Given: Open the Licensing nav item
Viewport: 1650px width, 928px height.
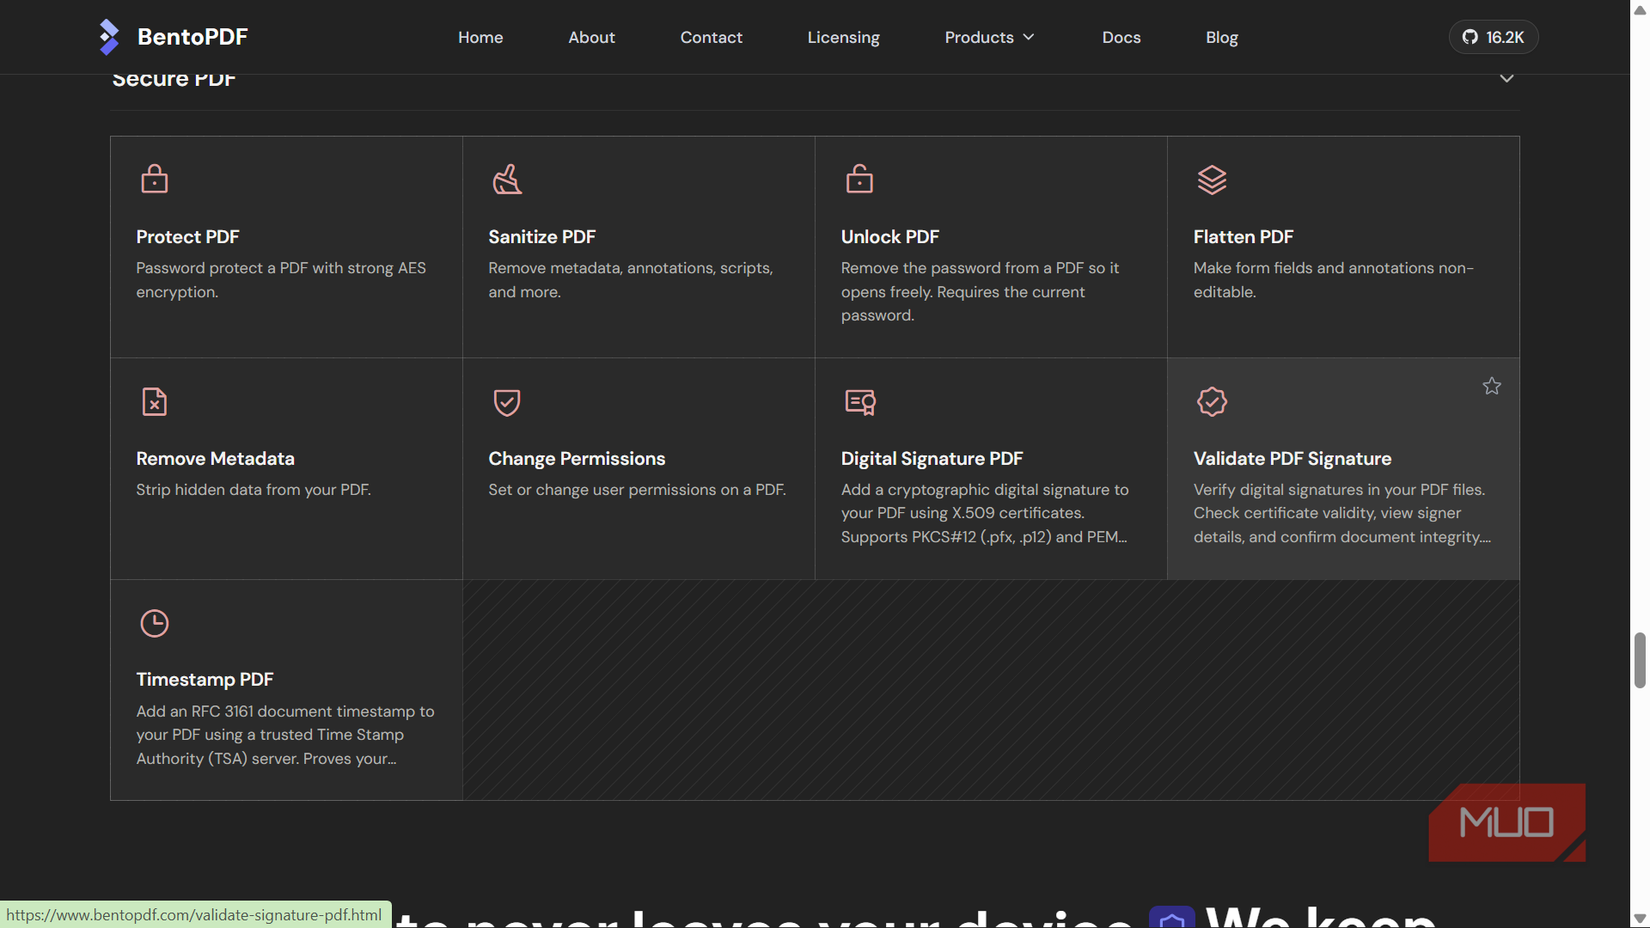Looking at the screenshot, I should [843, 37].
